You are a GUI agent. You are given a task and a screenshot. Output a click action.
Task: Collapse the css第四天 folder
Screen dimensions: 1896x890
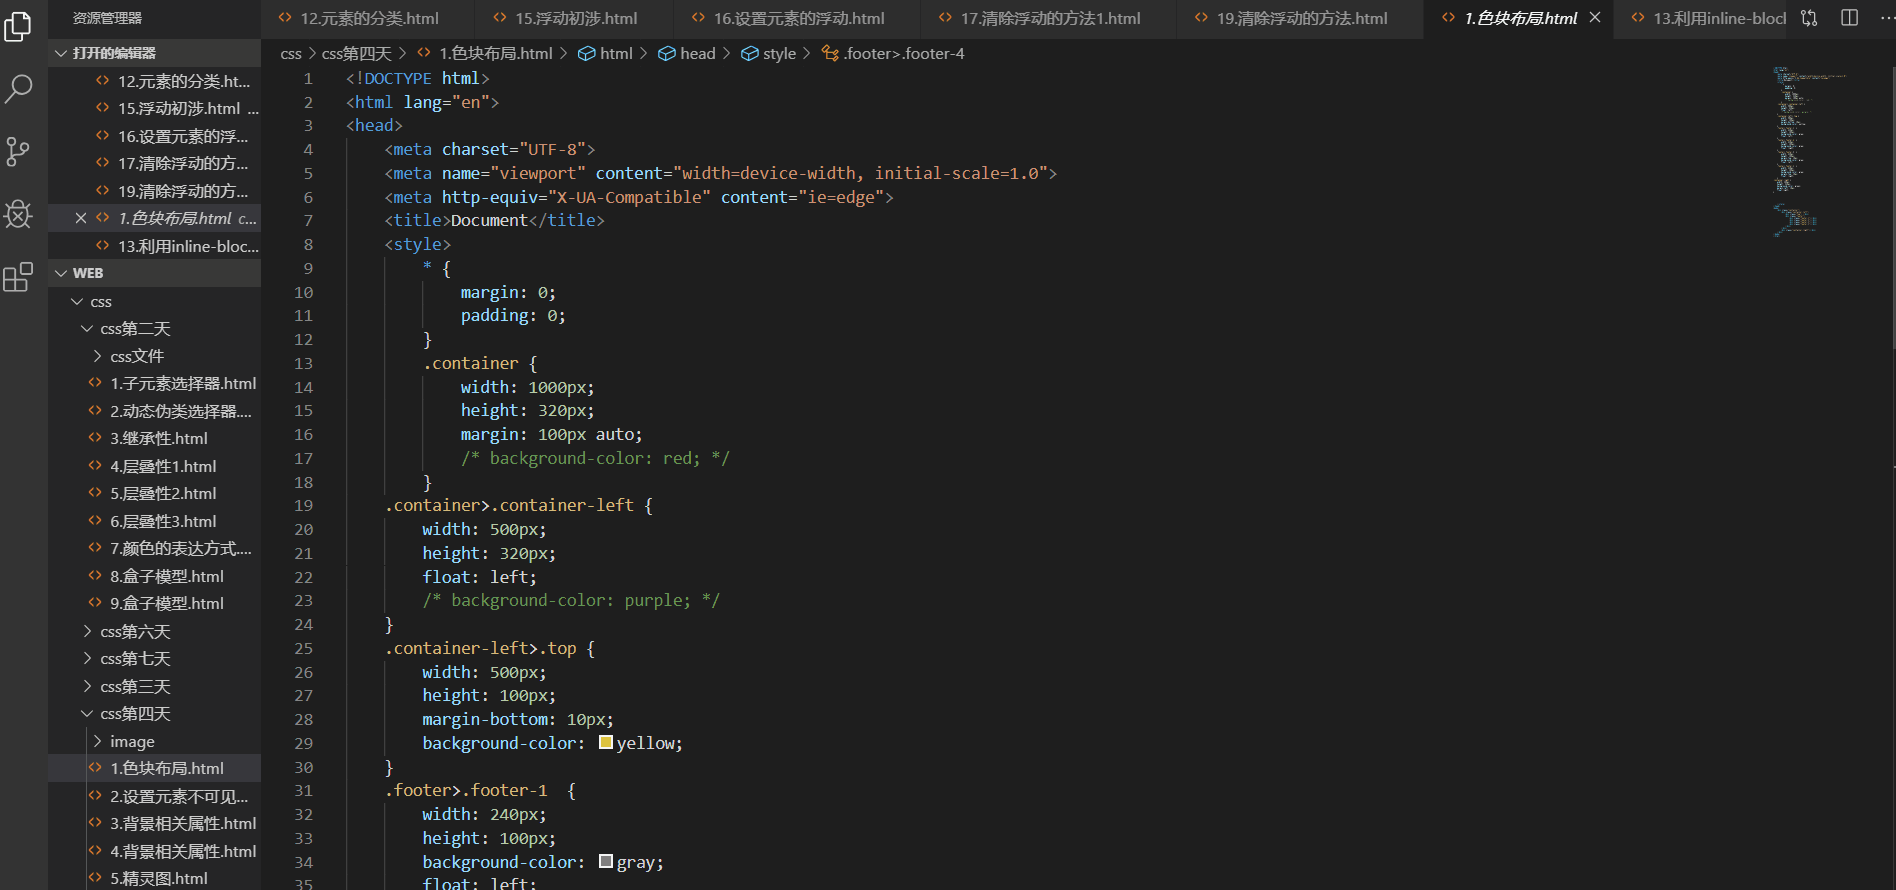click(155, 713)
